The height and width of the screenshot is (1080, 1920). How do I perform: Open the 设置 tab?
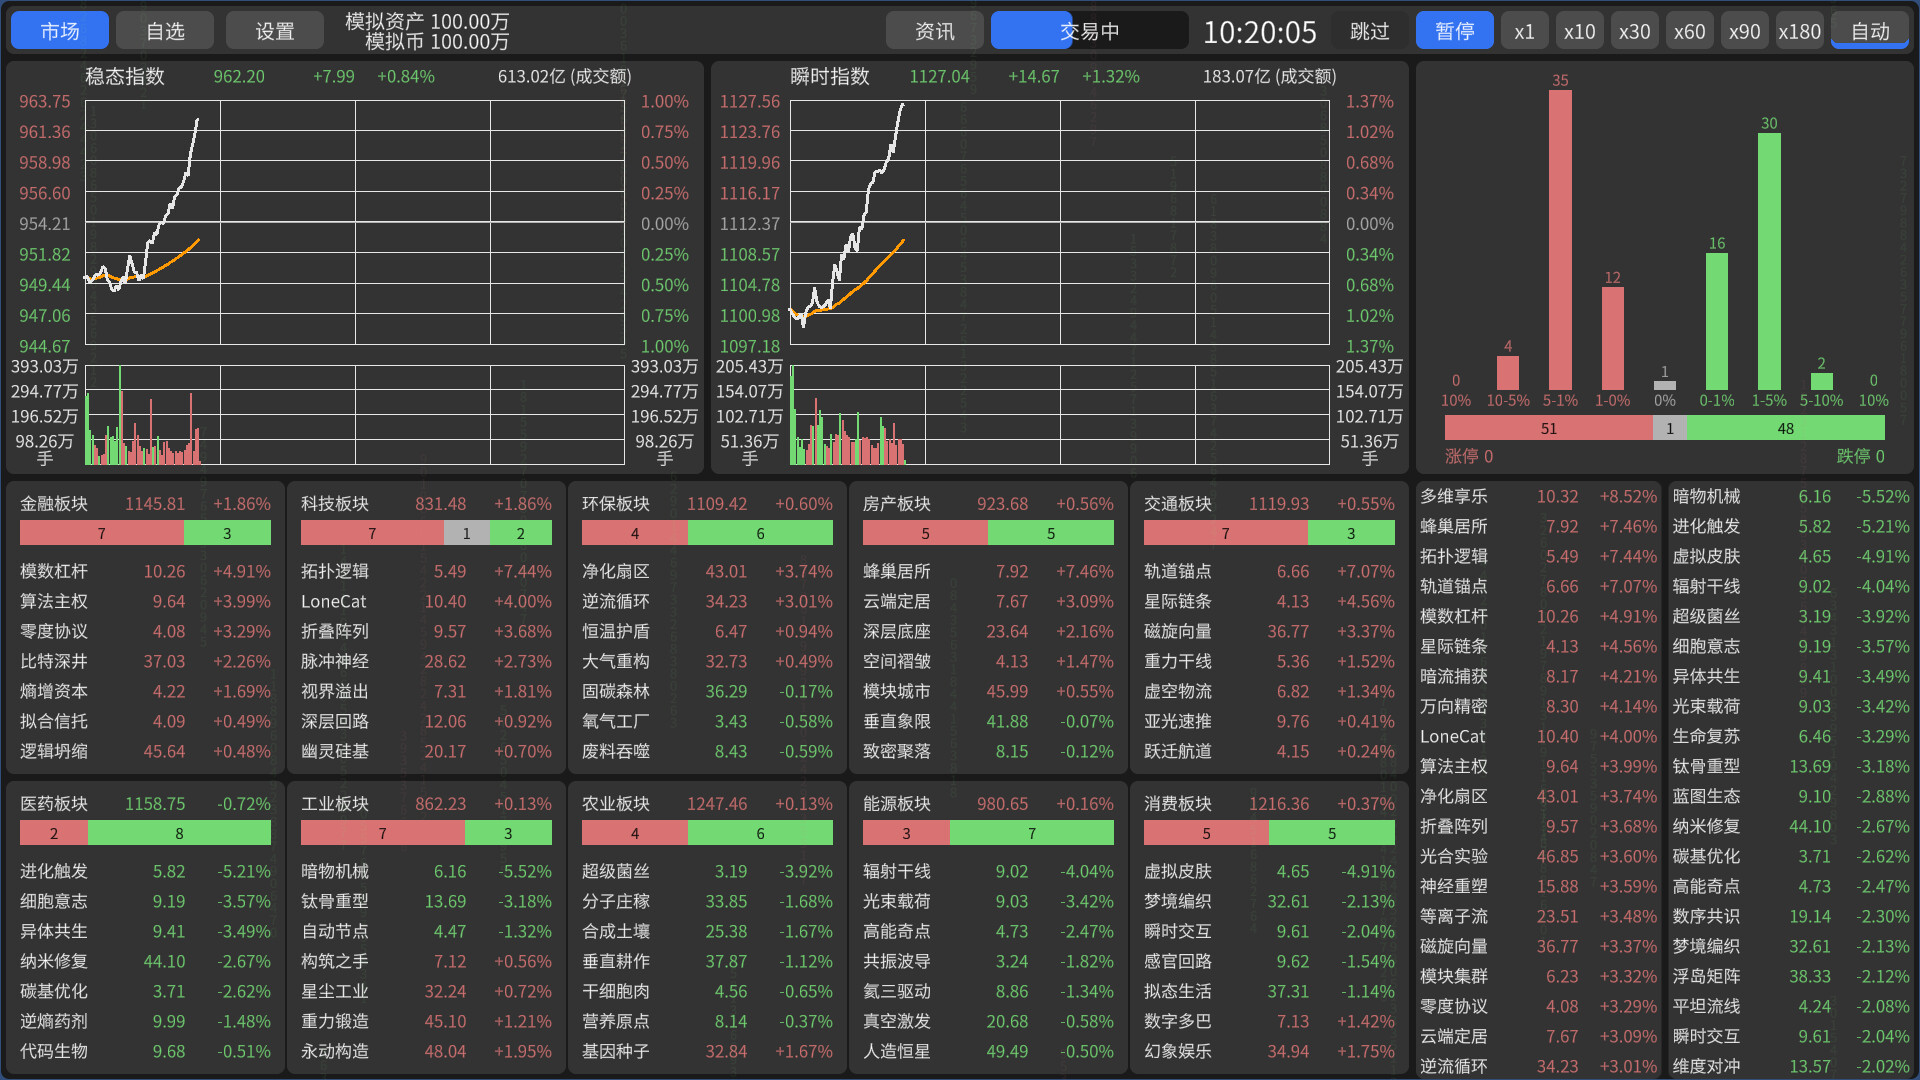[x=275, y=31]
